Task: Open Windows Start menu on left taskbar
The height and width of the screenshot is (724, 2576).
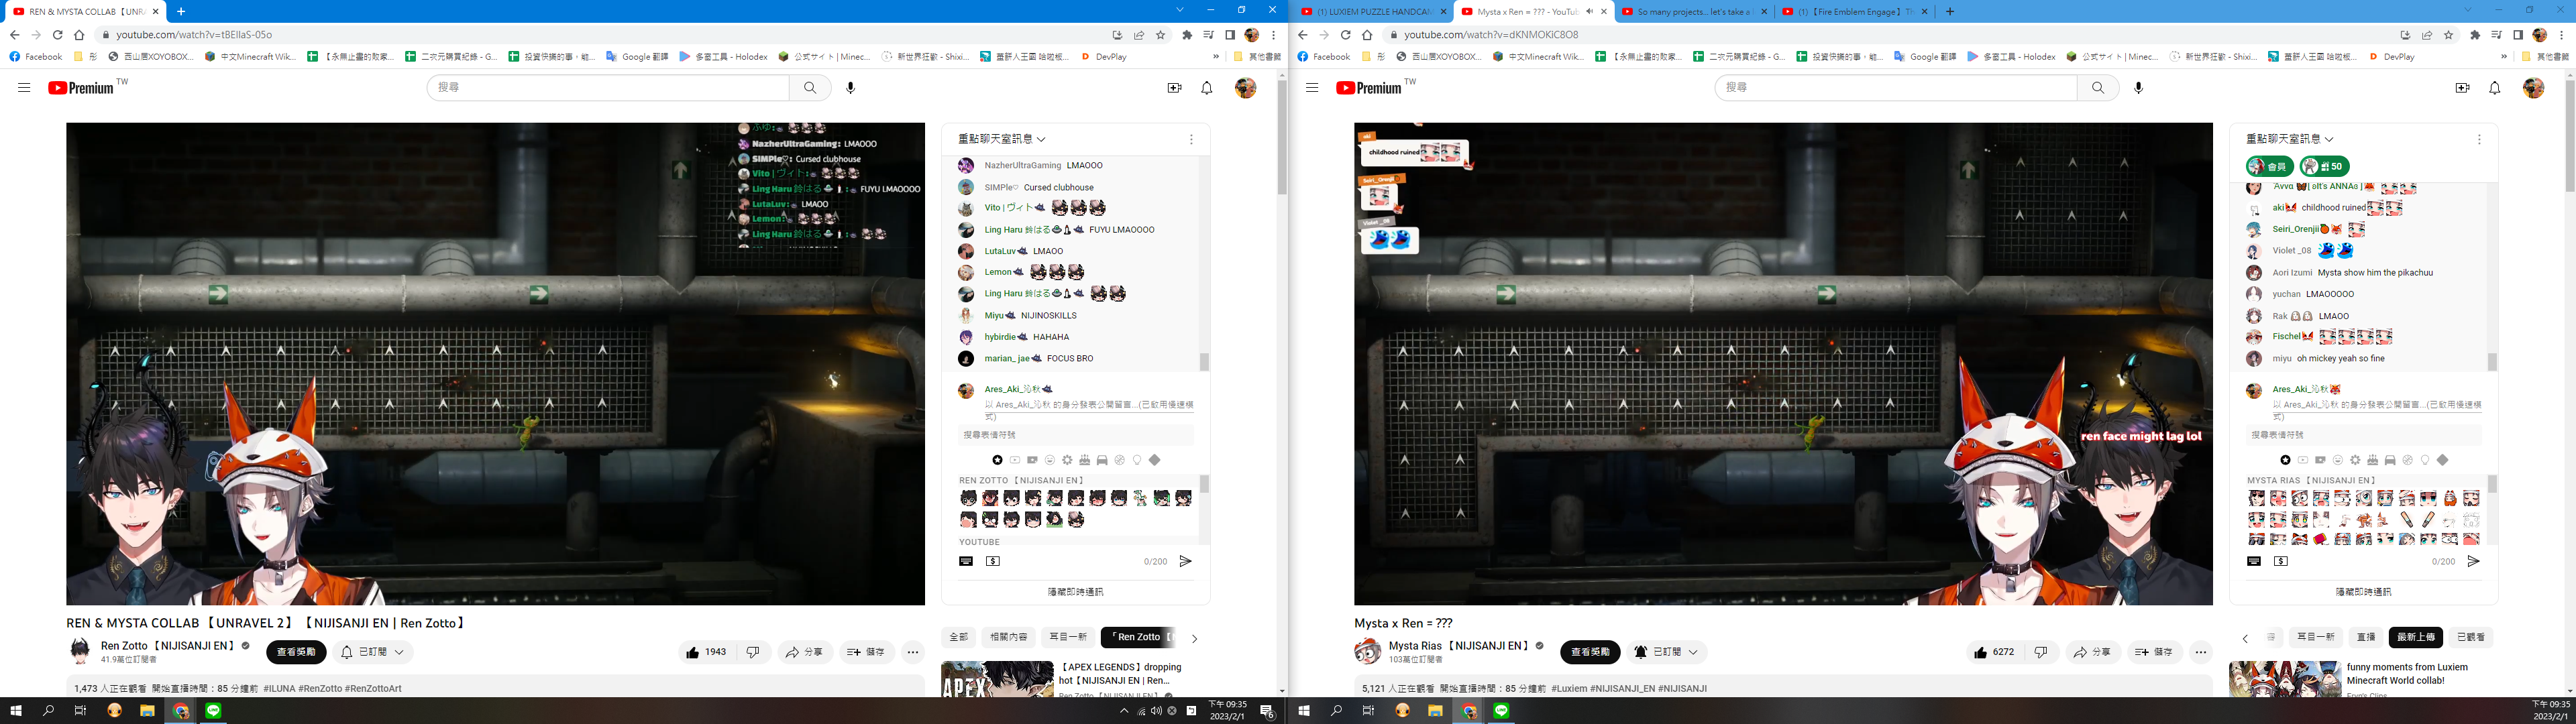Action: 16,711
